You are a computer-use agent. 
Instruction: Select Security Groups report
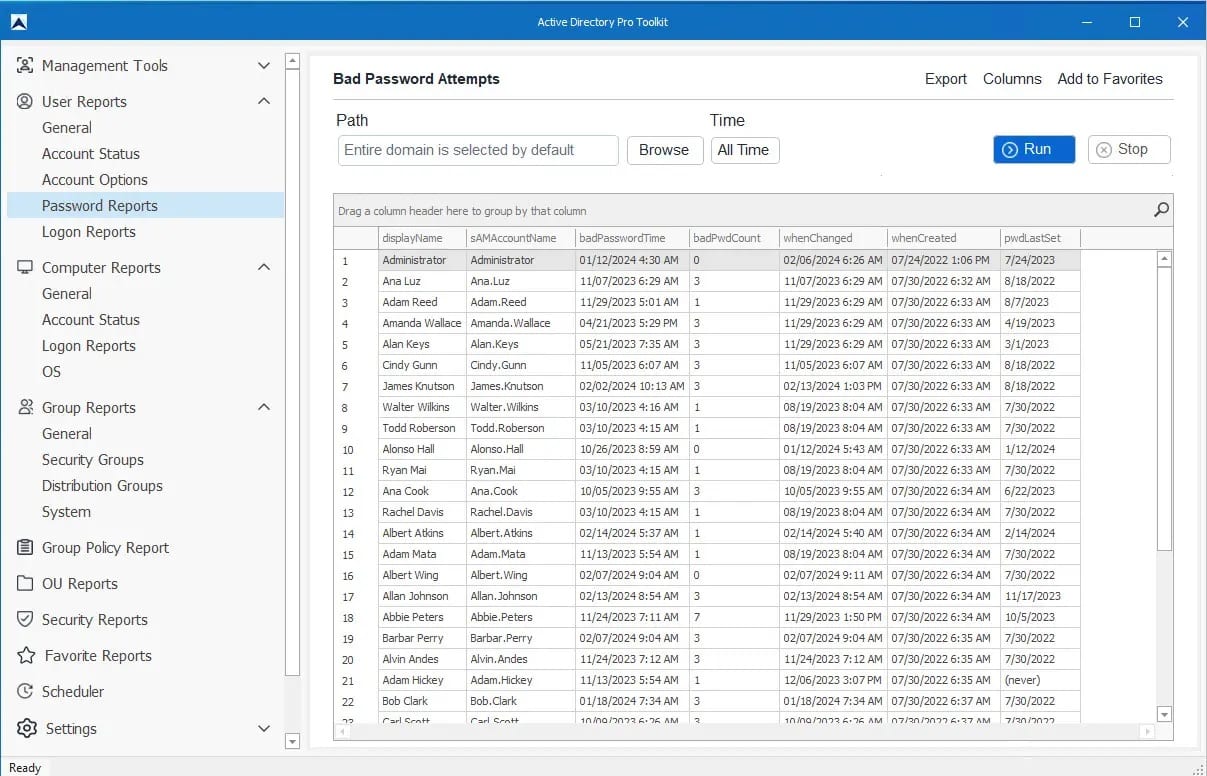pos(93,460)
